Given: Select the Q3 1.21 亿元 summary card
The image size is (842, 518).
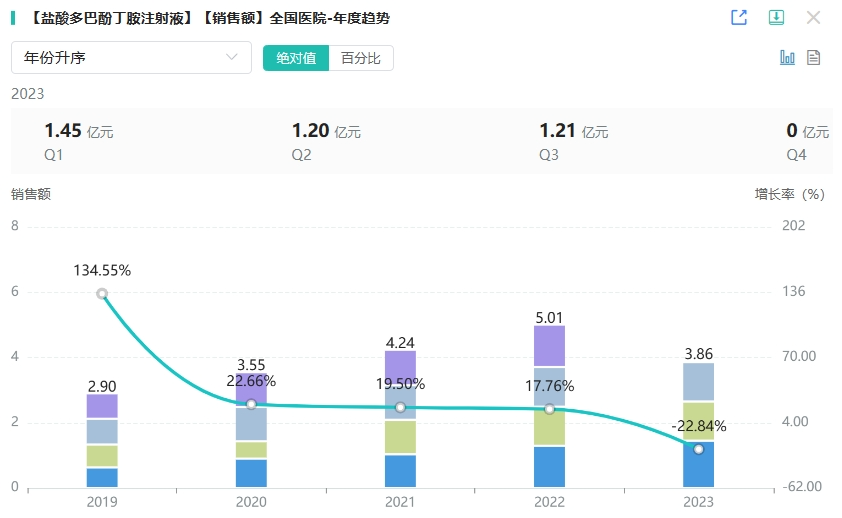Looking at the screenshot, I should click(x=574, y=141).
